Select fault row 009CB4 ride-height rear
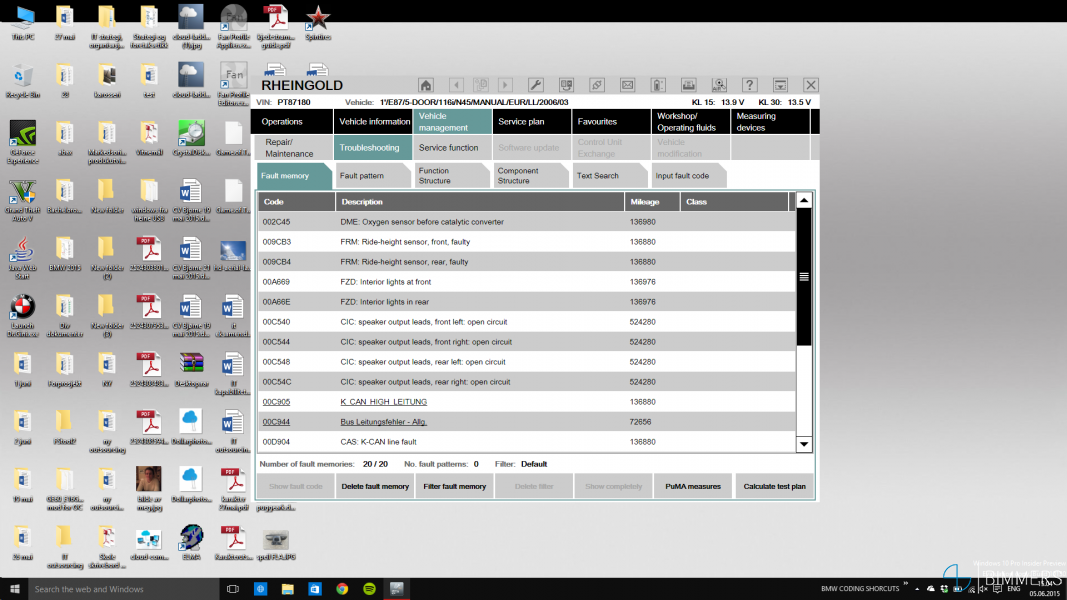1067x600 pixels. 527,262
